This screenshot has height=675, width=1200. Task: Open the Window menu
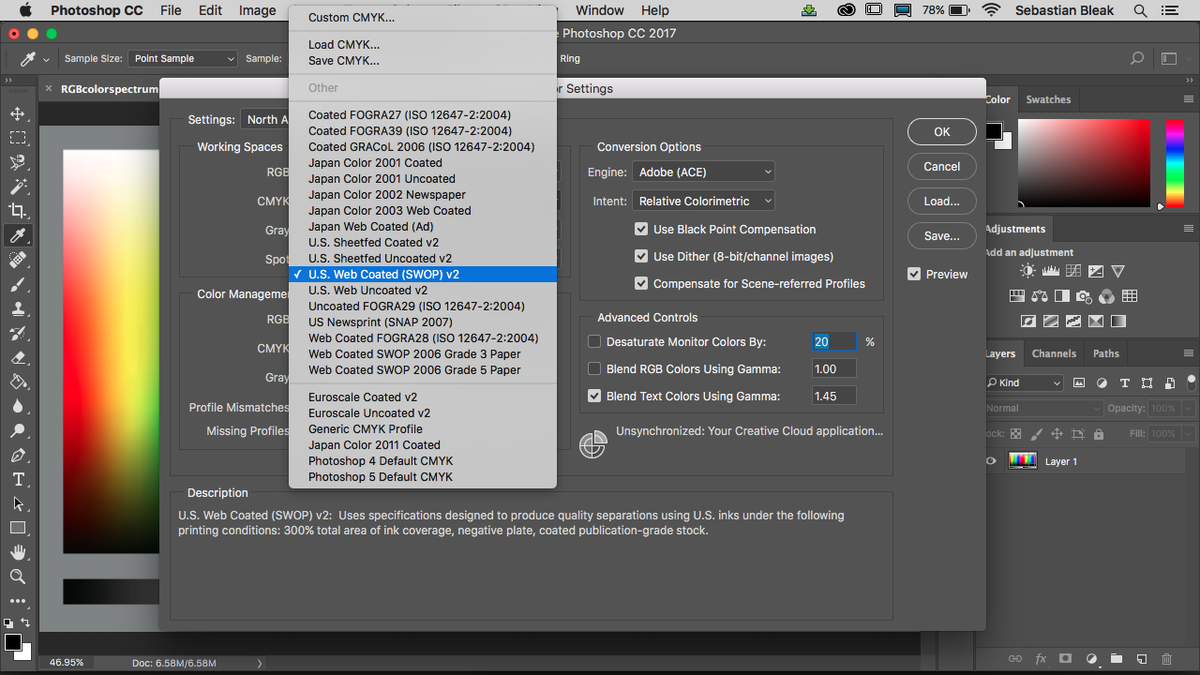click(599, 10)
